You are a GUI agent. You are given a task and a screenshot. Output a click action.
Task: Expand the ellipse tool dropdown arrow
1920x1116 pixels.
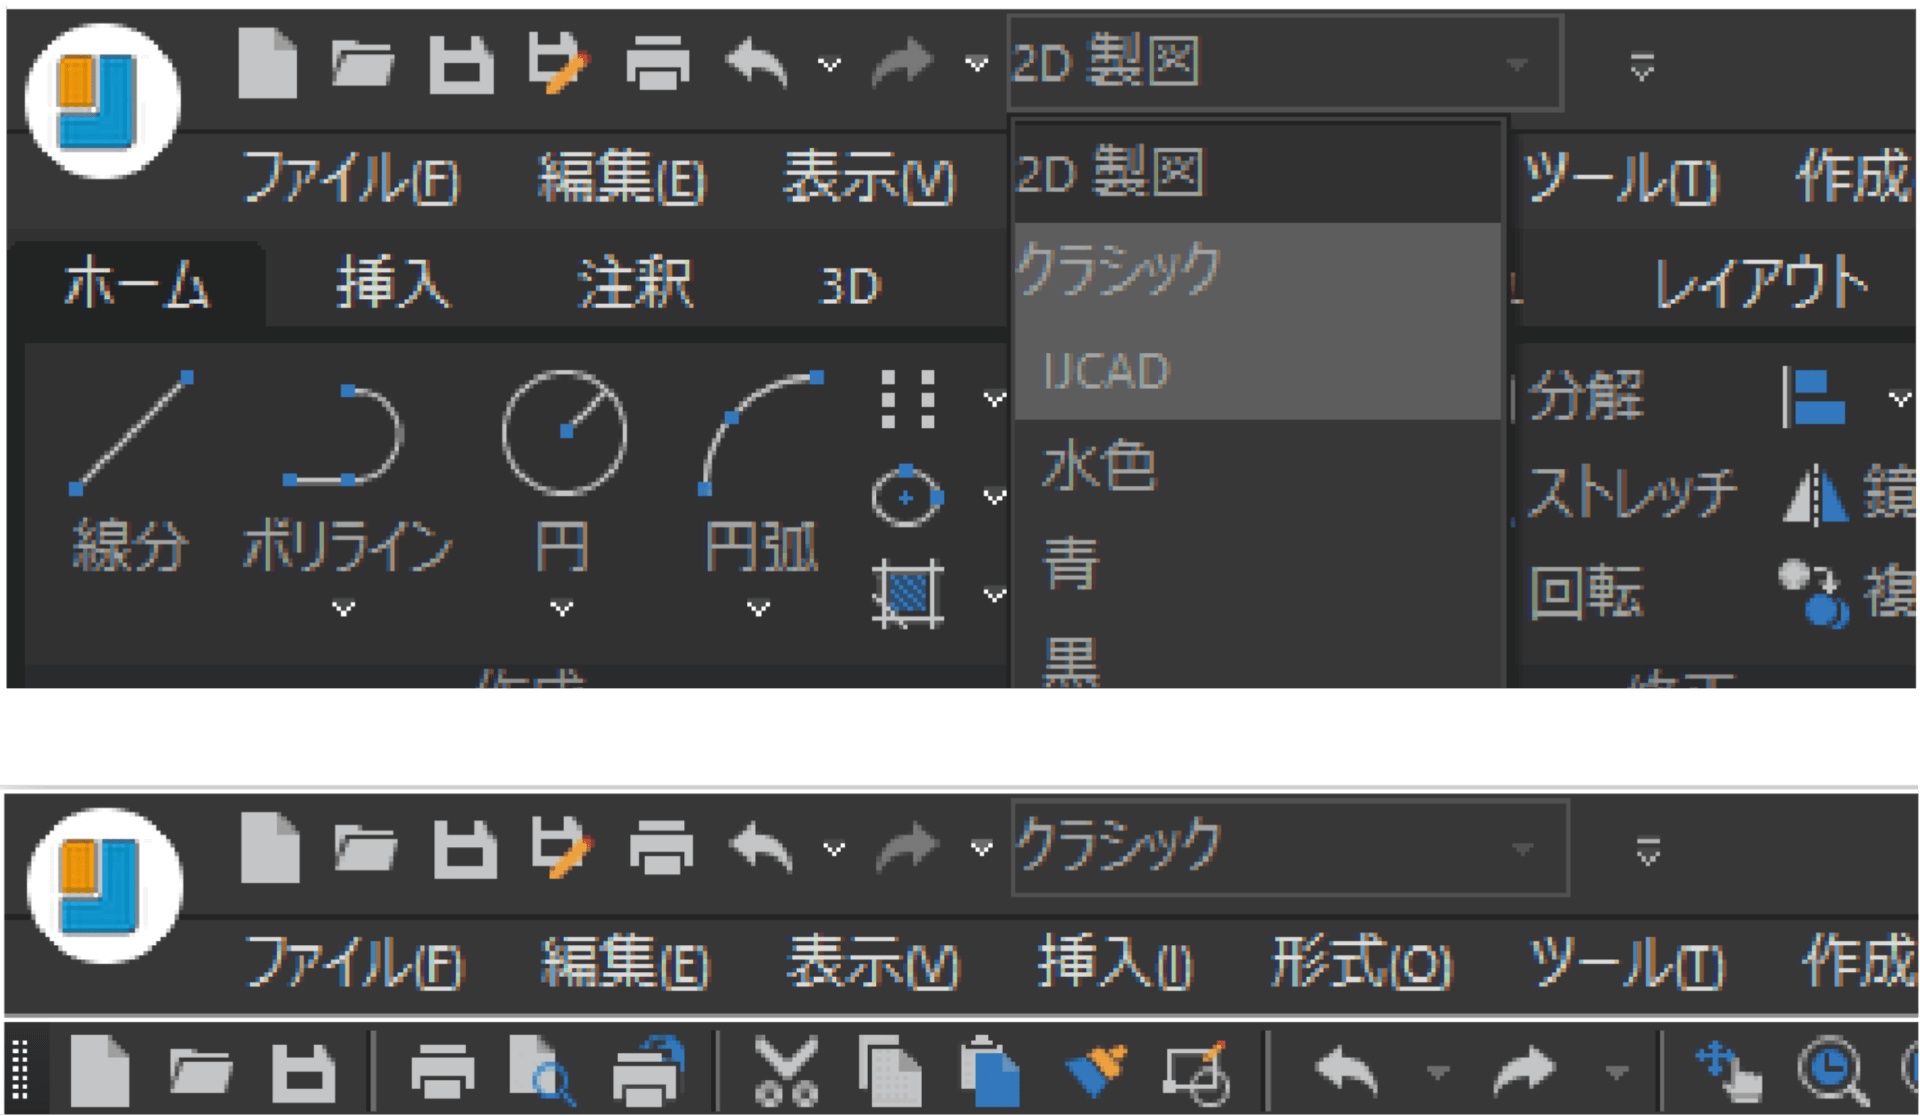tap(993, 496)
